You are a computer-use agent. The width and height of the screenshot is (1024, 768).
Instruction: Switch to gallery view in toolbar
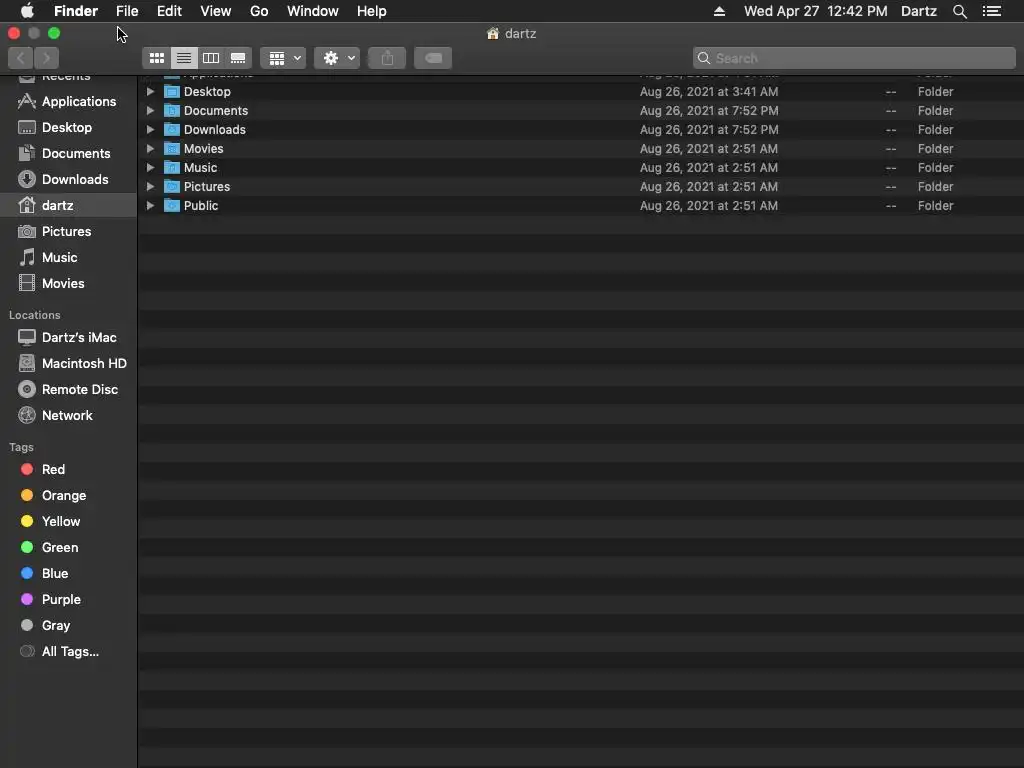(x=238, y=58)
